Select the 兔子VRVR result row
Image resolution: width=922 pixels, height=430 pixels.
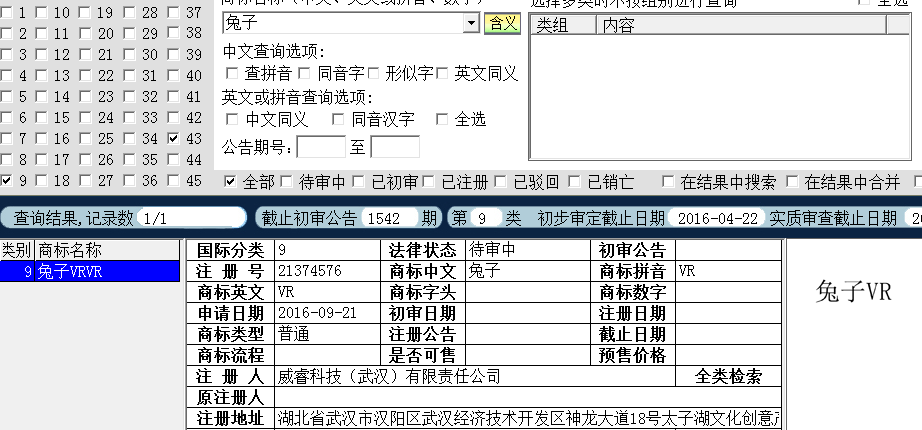[90, 271]
